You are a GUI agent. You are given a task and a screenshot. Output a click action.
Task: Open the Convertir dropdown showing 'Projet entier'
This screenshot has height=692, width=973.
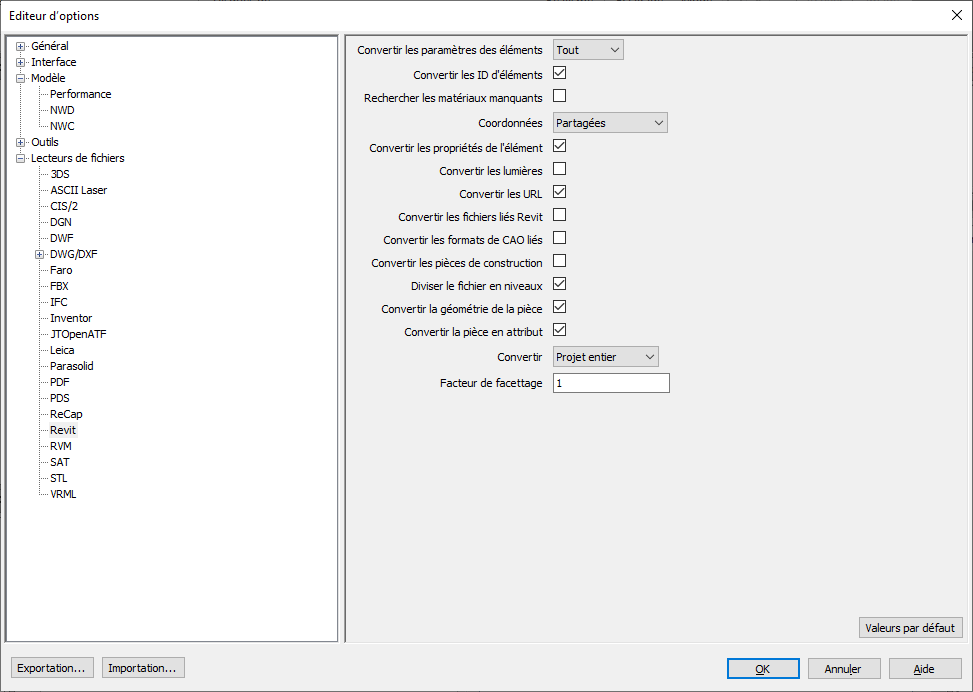point(606,357)
